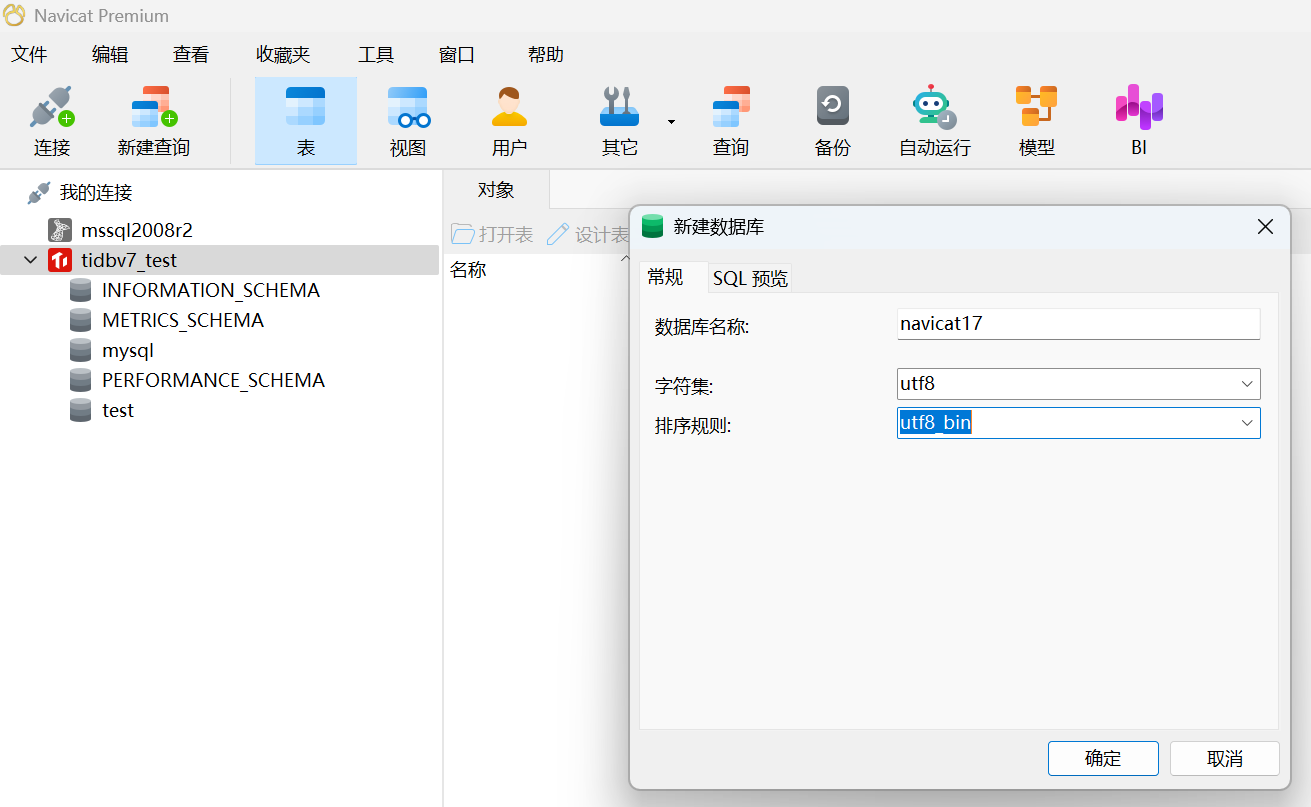This screenshot has height=807, width=1311.
Task: Open the Edit (编辑) menu
Action: 110,55
